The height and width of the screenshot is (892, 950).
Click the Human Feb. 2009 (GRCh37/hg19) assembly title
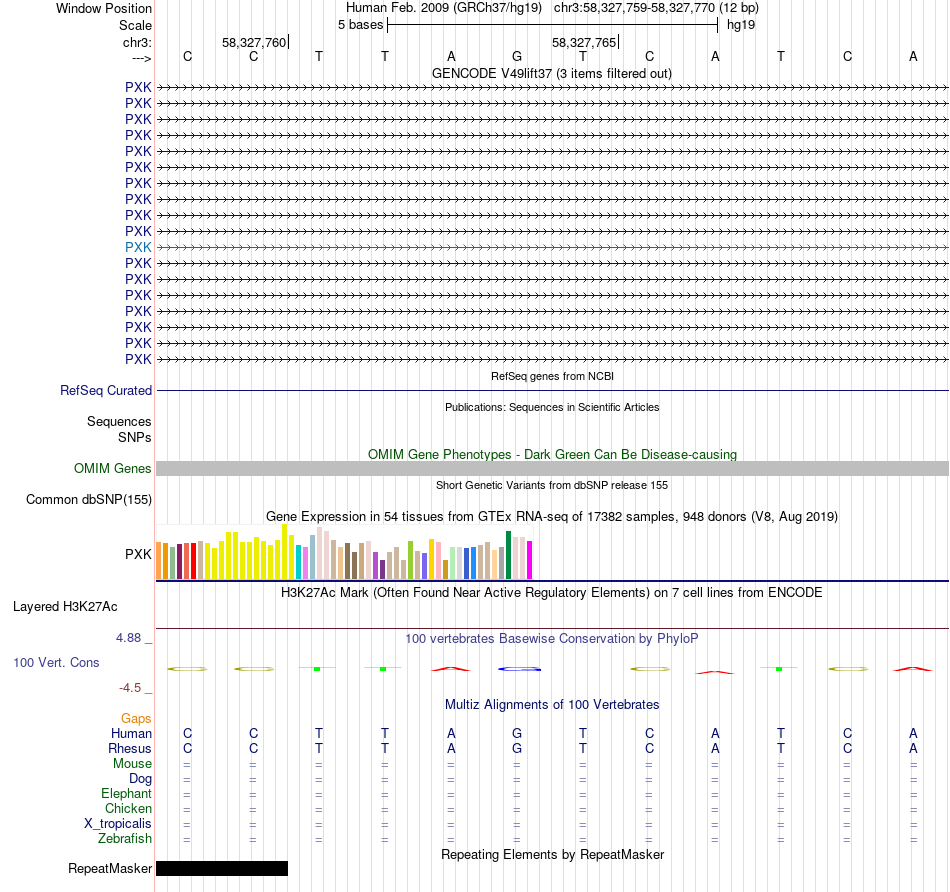tap(443, 8)
